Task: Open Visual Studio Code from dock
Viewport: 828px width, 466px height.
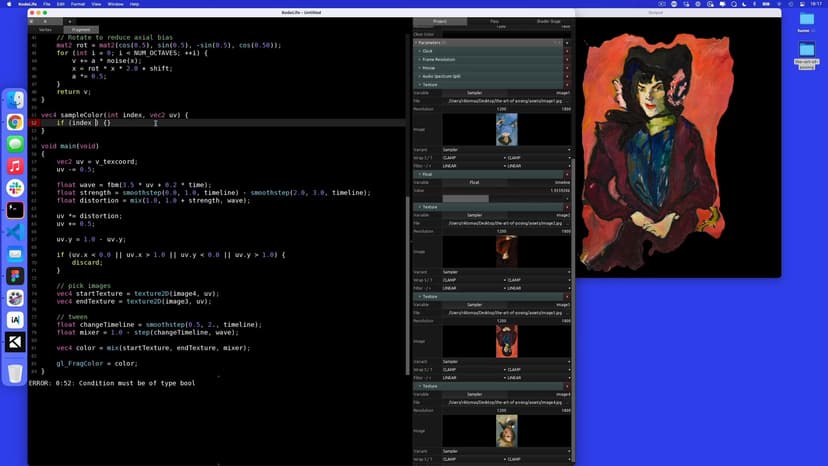Action: (15, 232)
